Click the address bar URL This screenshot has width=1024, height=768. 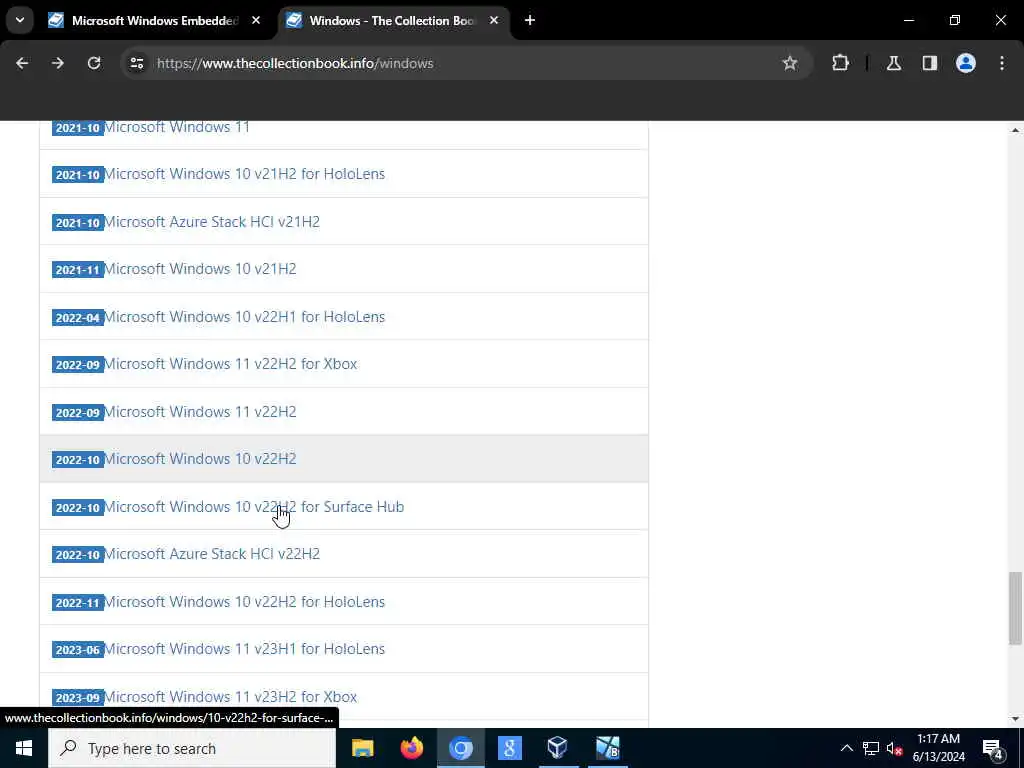tap(295, 63)
